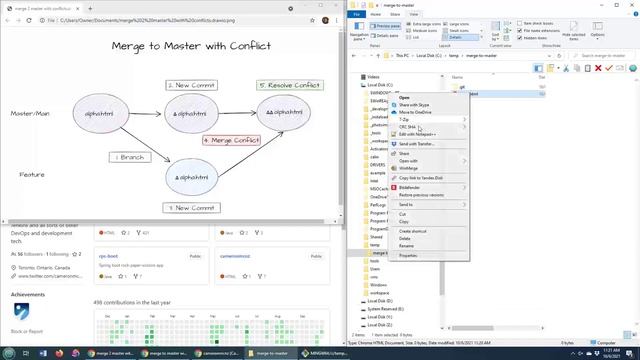Go up one folder level in Explorer
The width and height of the screenshot is (640, 360).
[x=378, y=56]
